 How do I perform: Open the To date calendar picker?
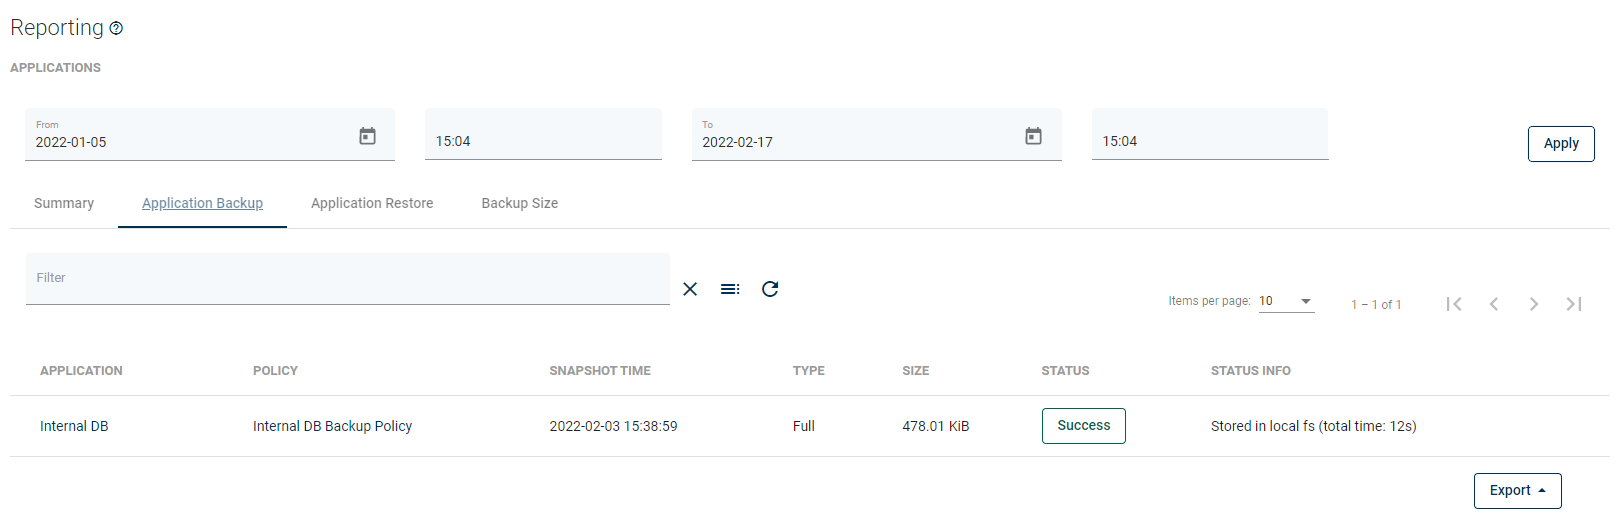click(1033, 136)
